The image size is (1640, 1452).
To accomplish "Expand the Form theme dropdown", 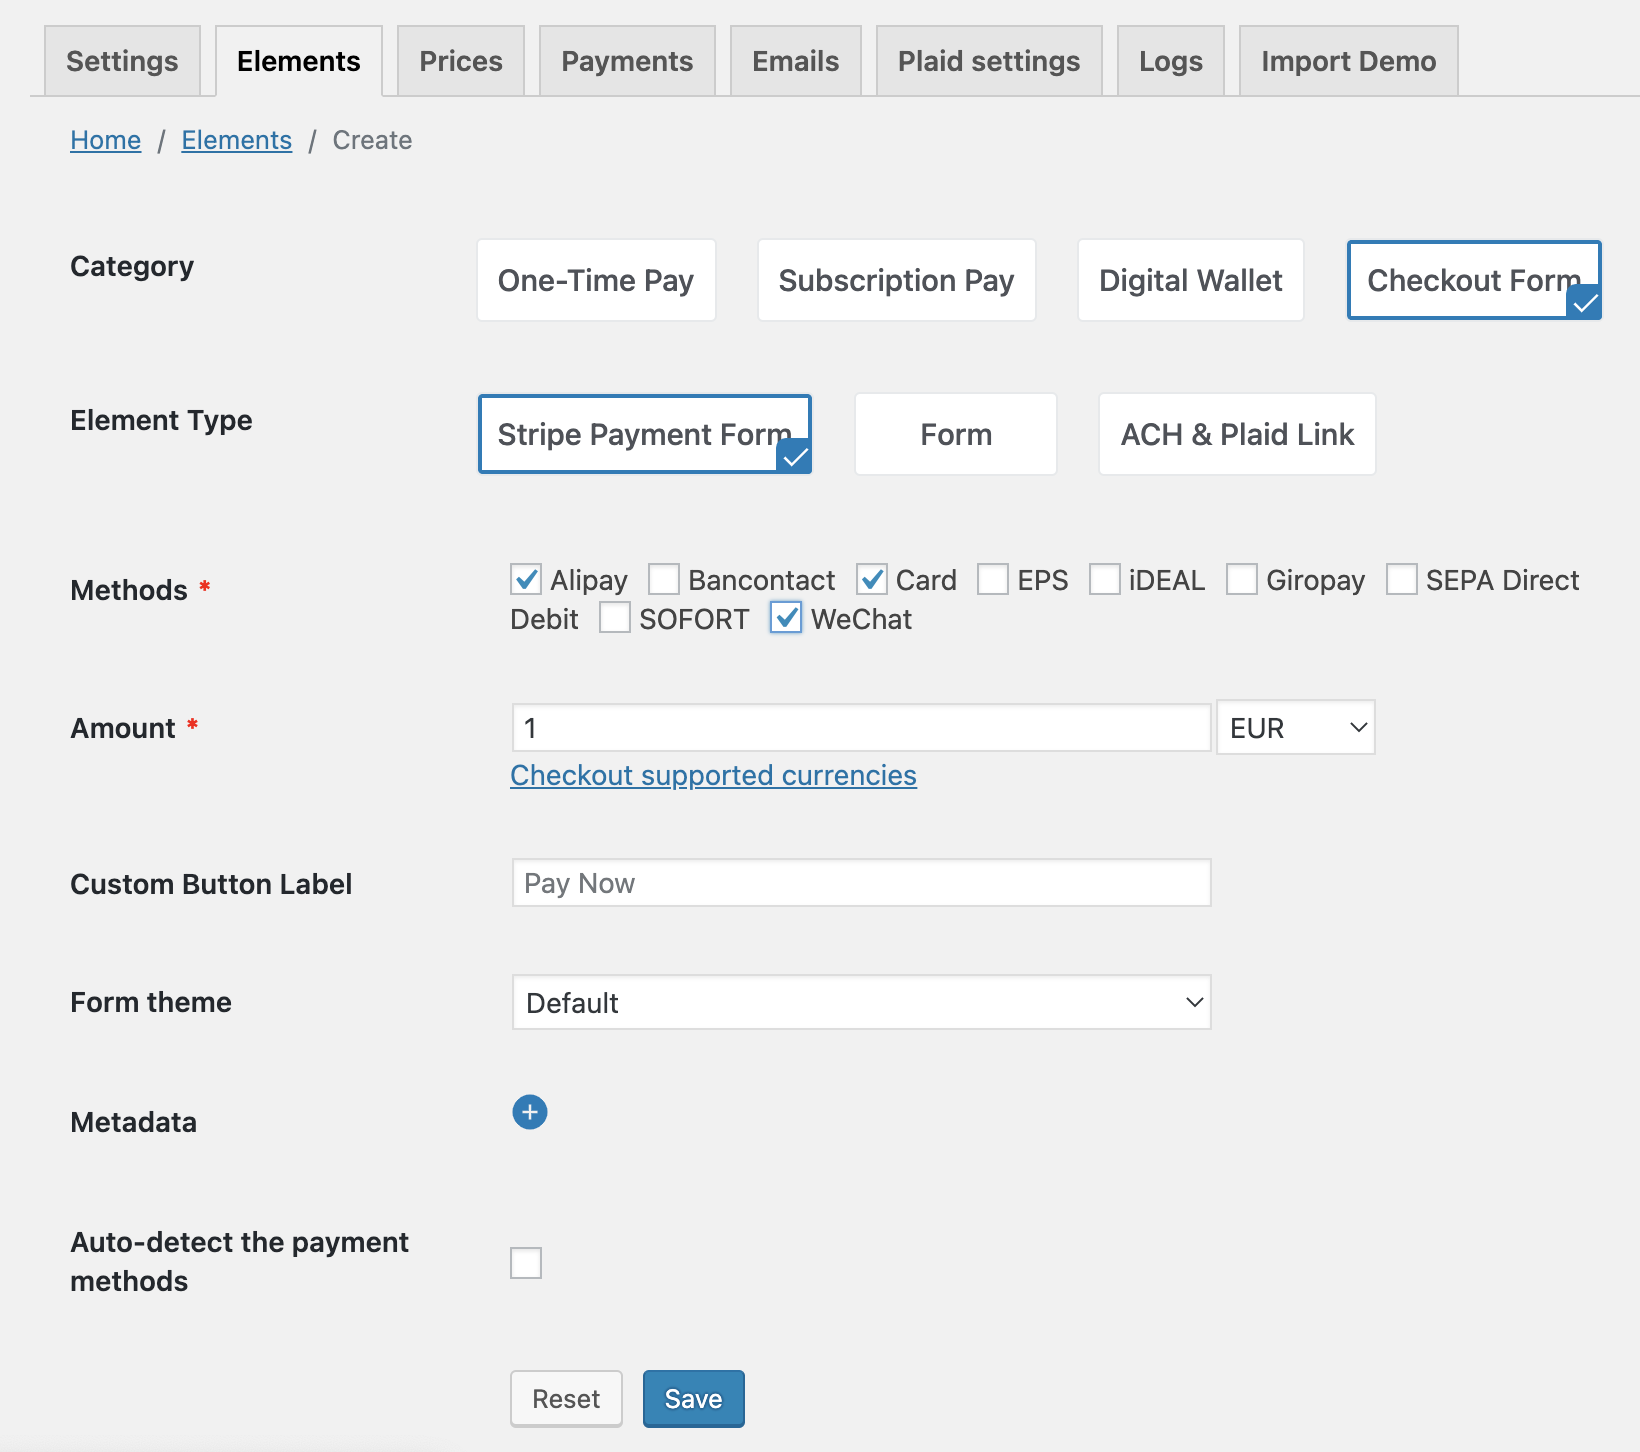I will pyautogui.click(x=861, y=1002).
